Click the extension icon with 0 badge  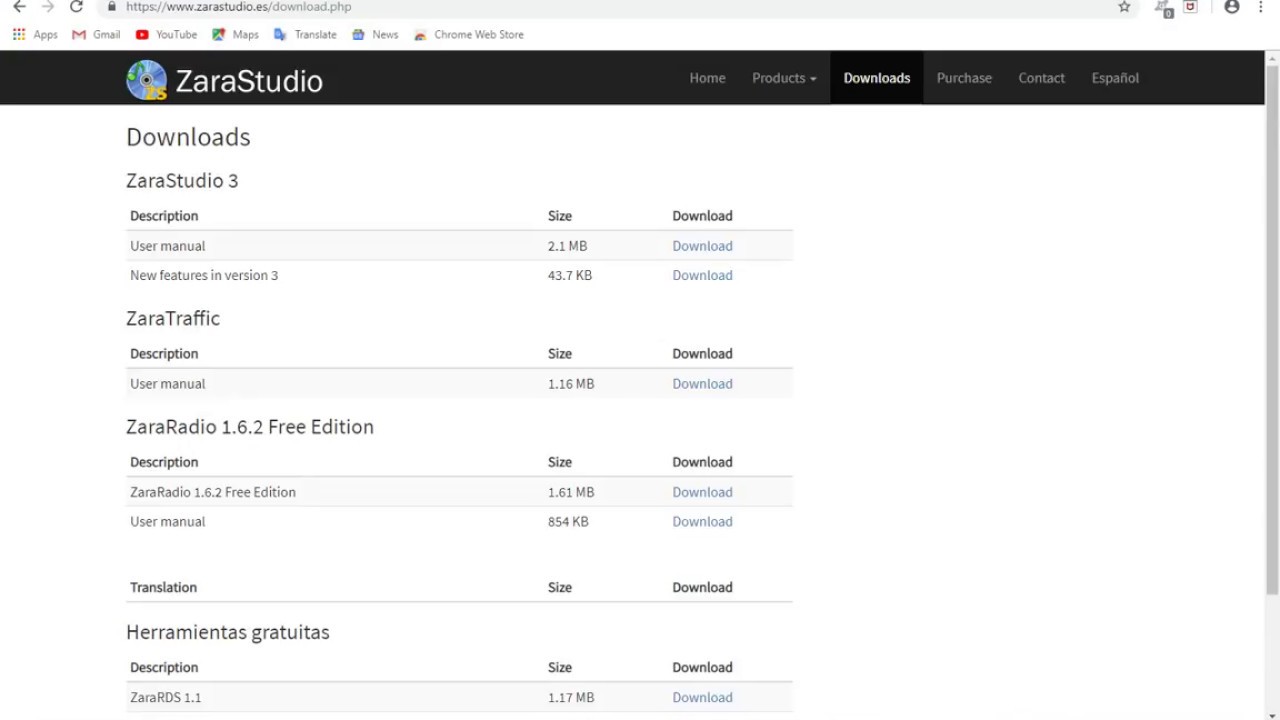click(x=1163, y=9)
